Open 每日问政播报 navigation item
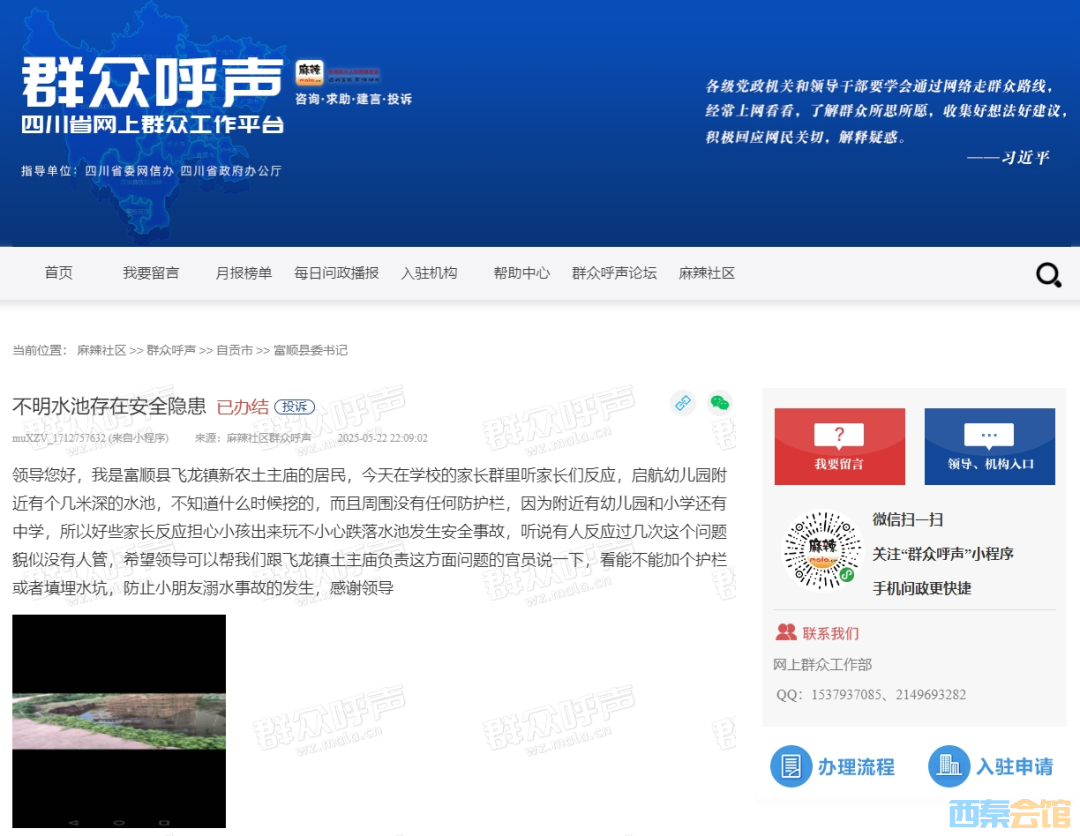The image size is (1080, 836). pos(337,273)
